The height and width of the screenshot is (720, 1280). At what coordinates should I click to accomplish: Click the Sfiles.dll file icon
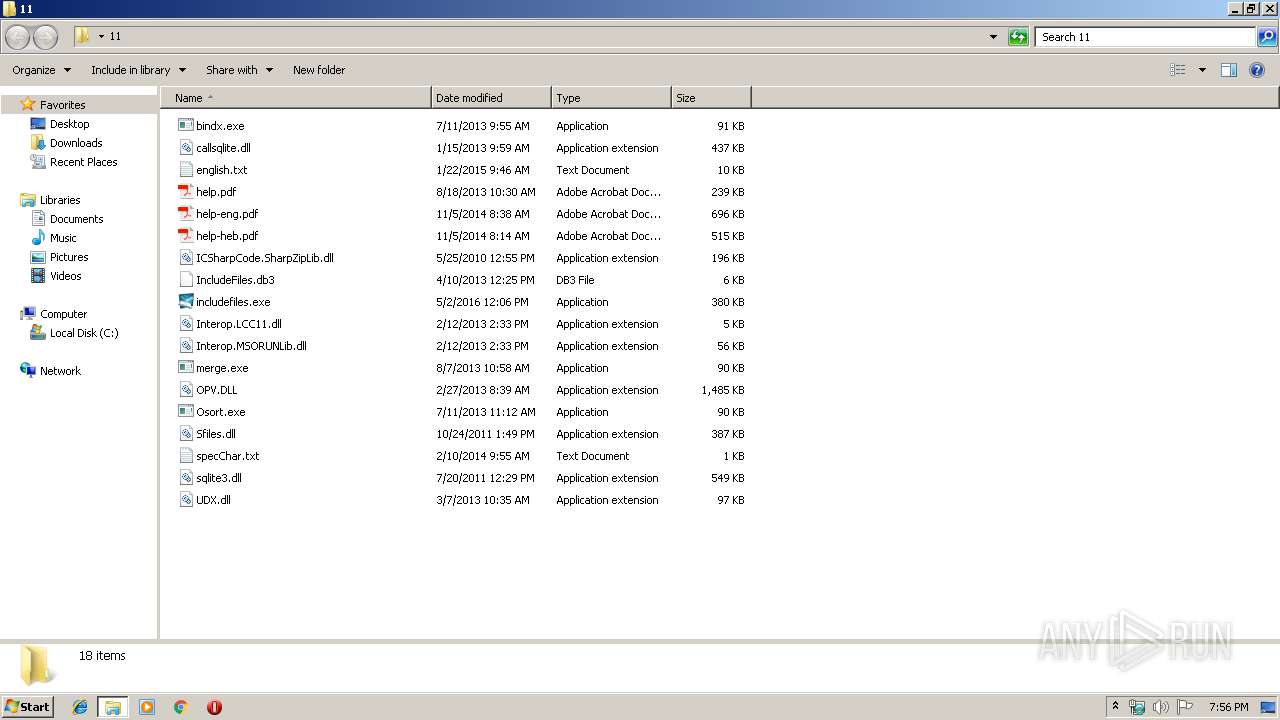tap(185, 434)
